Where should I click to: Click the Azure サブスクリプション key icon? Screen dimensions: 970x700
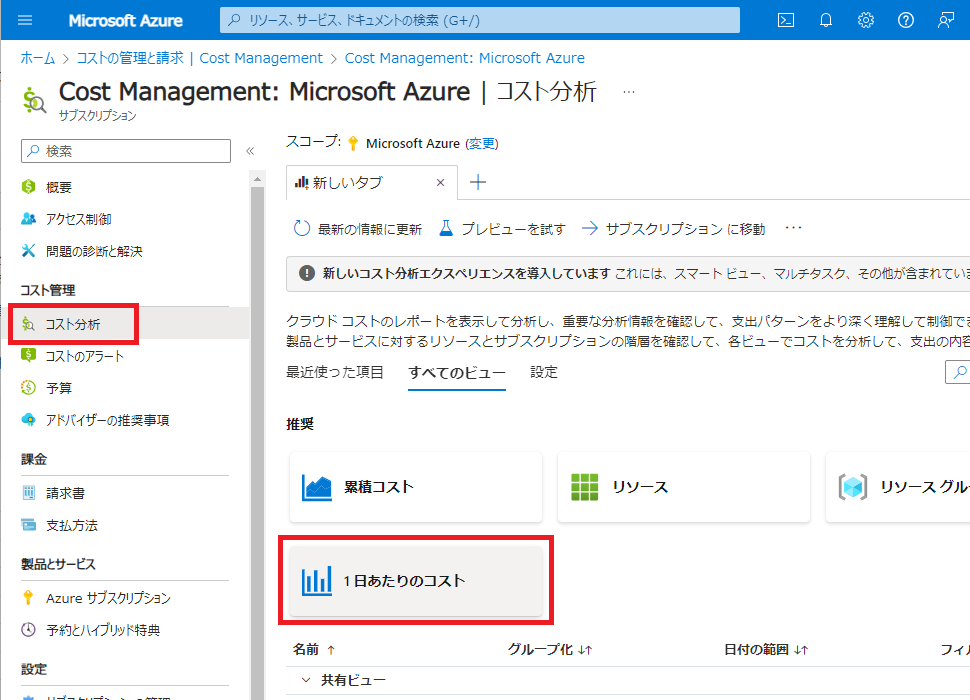(x=28, y=598)
